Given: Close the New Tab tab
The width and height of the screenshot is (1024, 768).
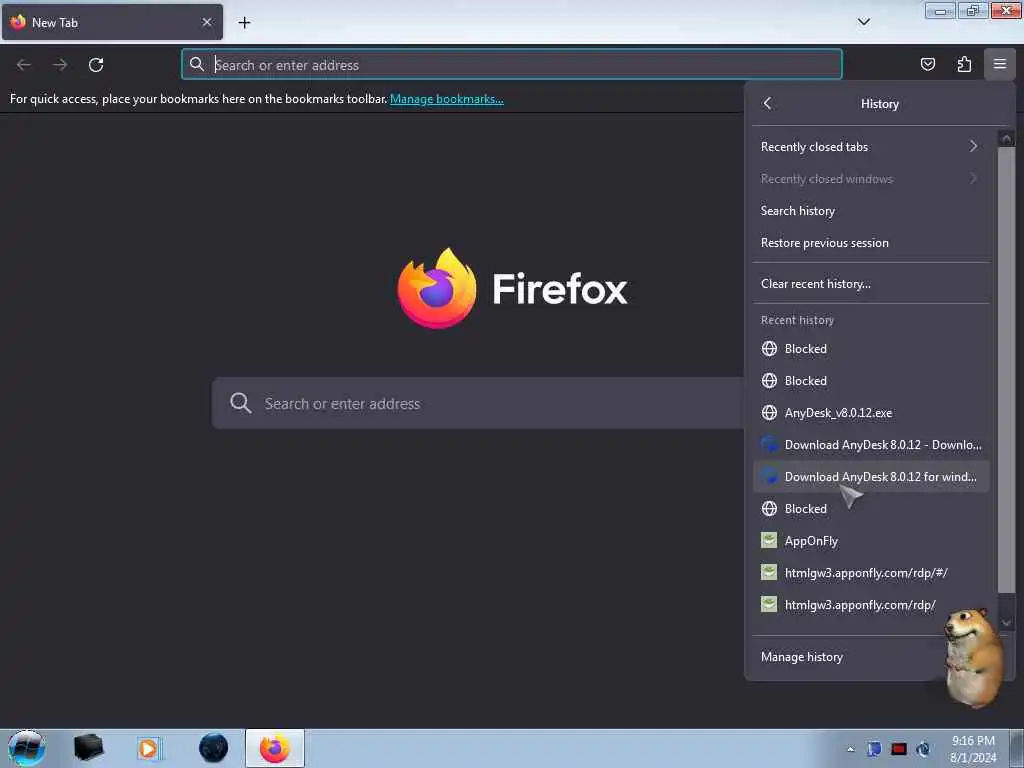Looking at the screenshot, I should point(206,22).
